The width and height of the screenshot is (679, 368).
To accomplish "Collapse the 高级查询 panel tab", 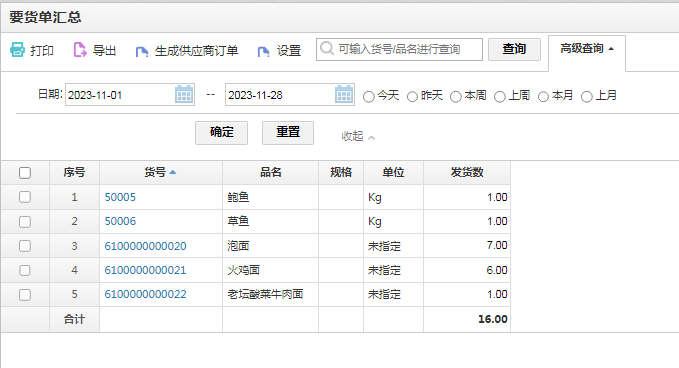I will 587,49.
